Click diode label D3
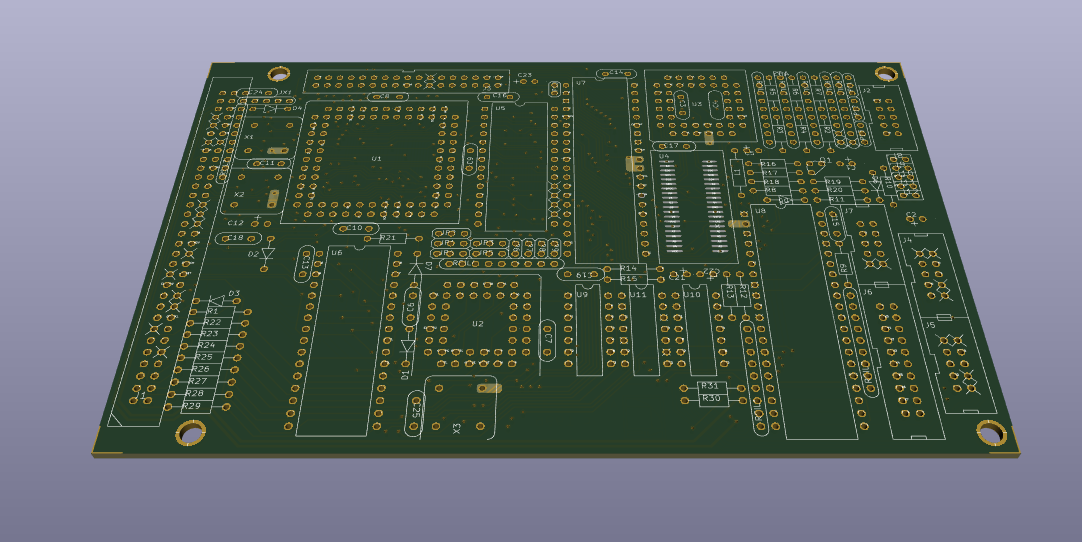This screenshot has height=542, width=1082. point(234,294)
